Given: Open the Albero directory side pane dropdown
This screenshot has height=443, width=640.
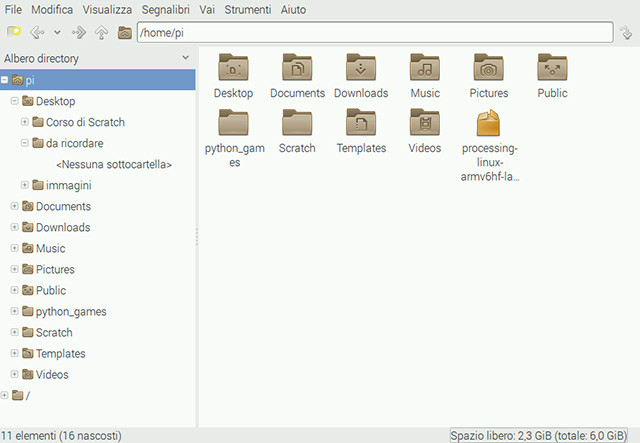Looking at the screenshot, I should click(186, 58).
